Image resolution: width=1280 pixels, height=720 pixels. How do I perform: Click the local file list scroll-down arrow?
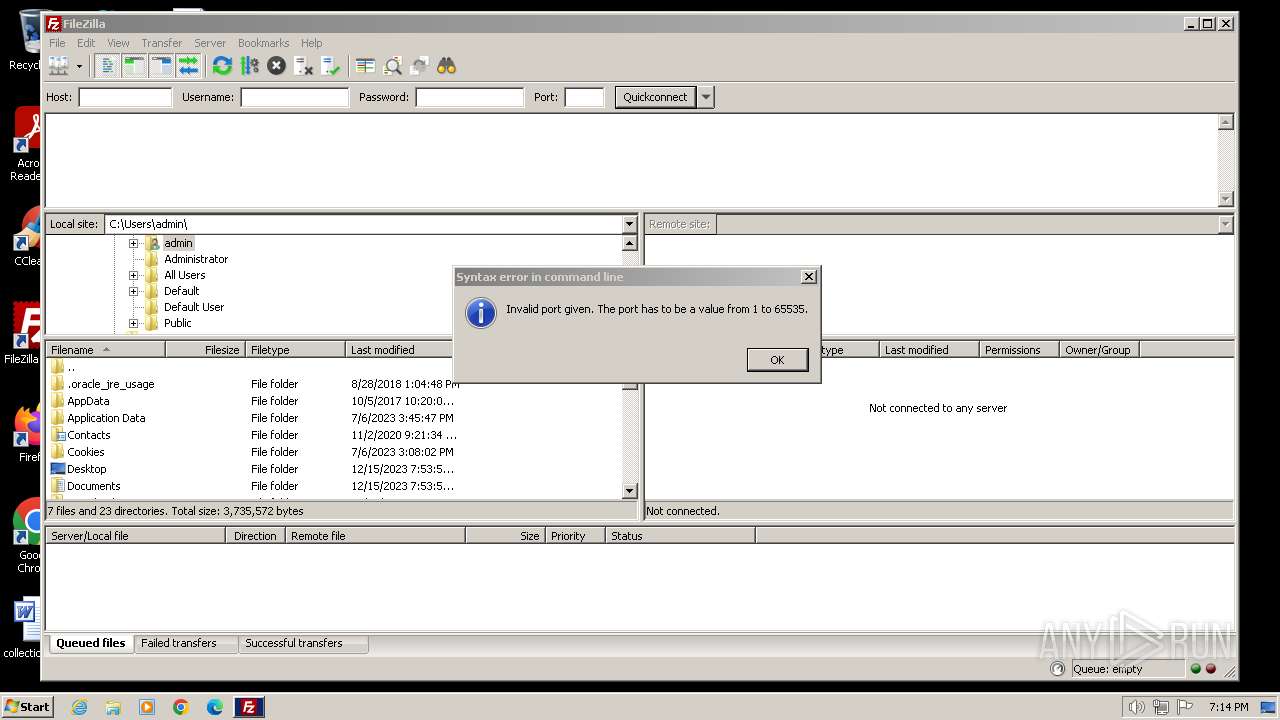[629, 491]
